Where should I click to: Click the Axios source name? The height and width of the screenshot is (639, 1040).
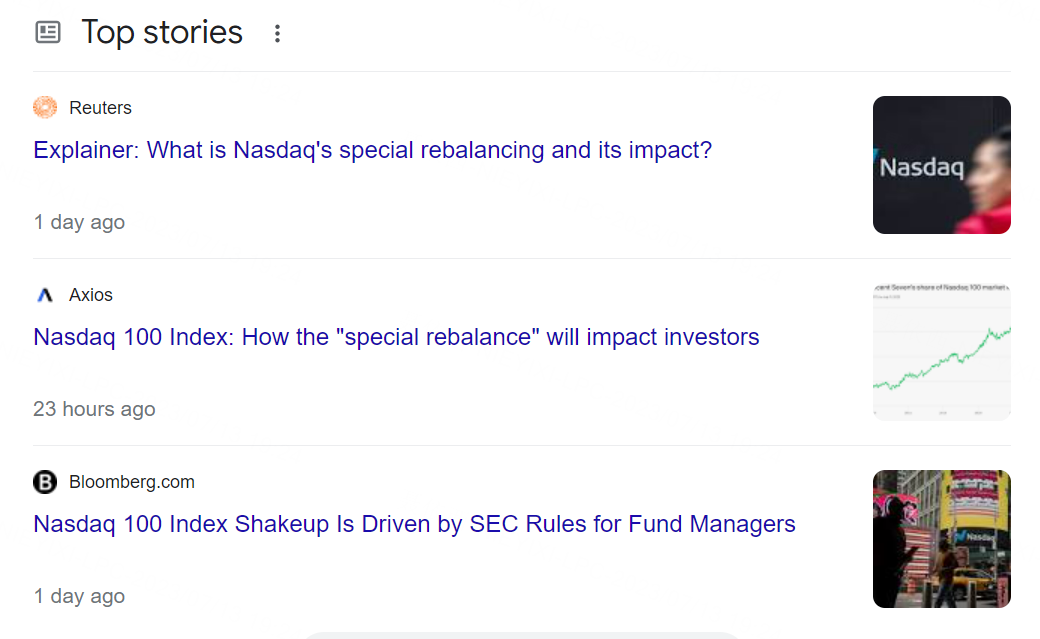[x=91, y=295]
